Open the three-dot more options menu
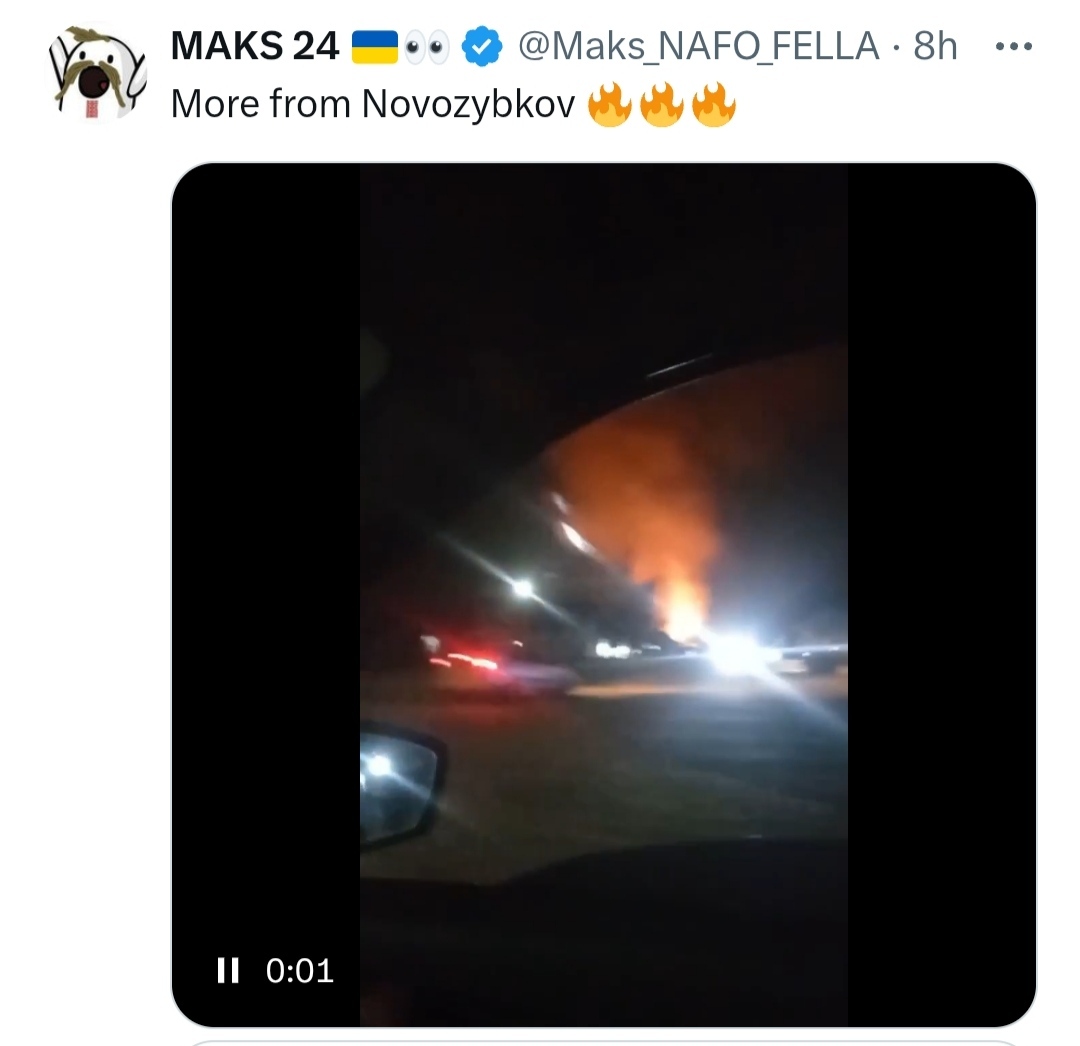 click(1014, 47)
